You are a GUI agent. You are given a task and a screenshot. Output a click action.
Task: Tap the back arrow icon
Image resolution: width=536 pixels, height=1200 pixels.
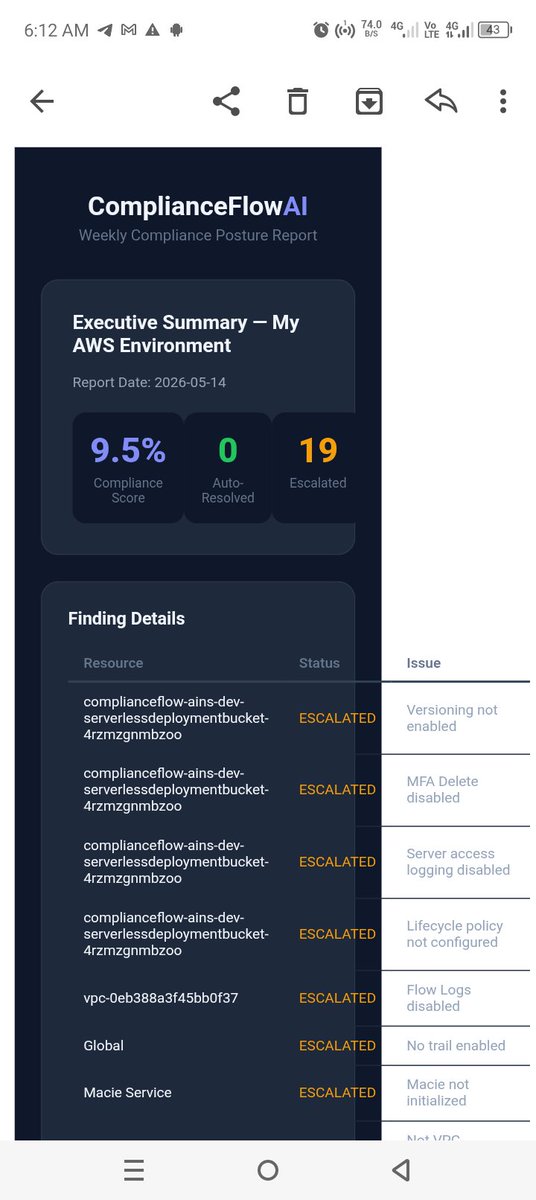tap(41, 101)
